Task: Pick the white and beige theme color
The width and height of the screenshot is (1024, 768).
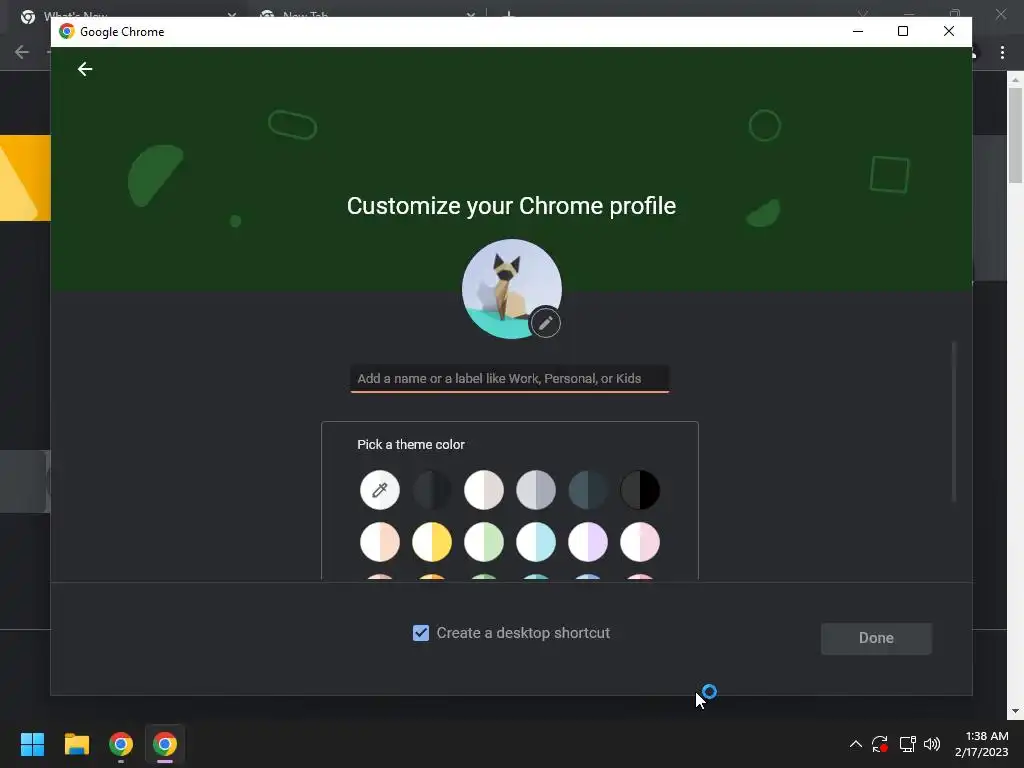Action: tap(484, 490)
